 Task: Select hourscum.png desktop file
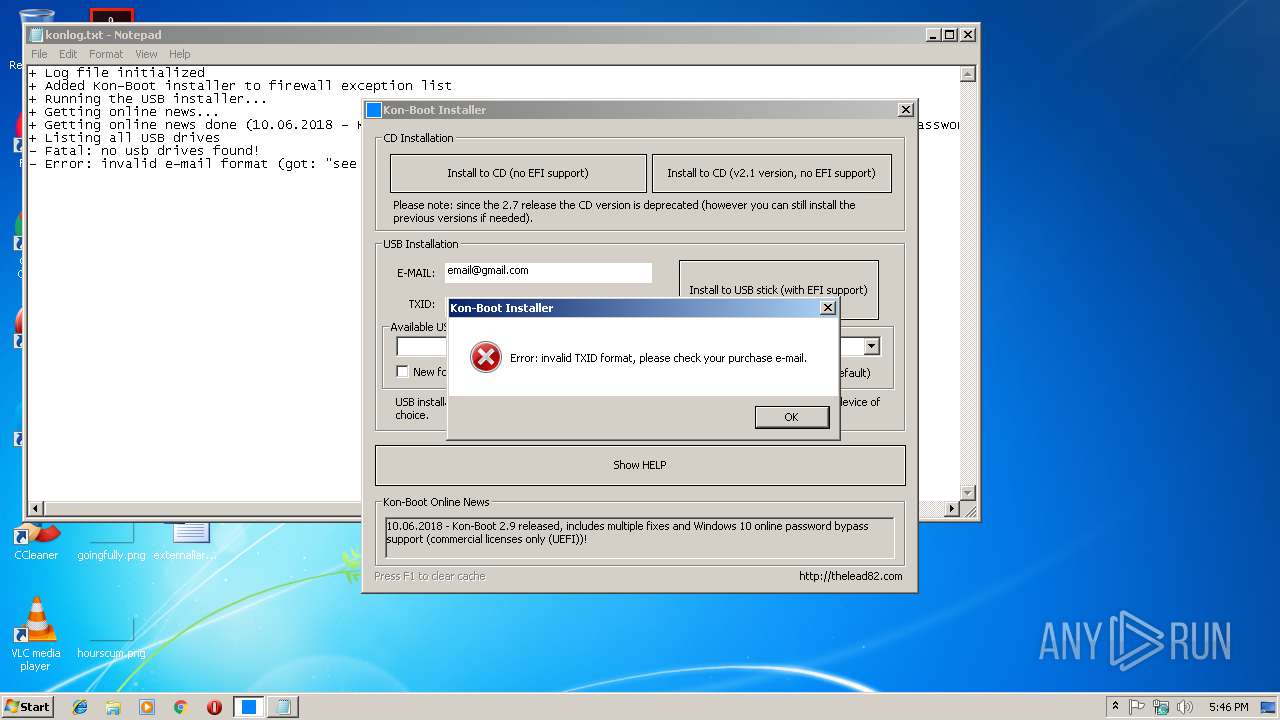pos(111,638)
